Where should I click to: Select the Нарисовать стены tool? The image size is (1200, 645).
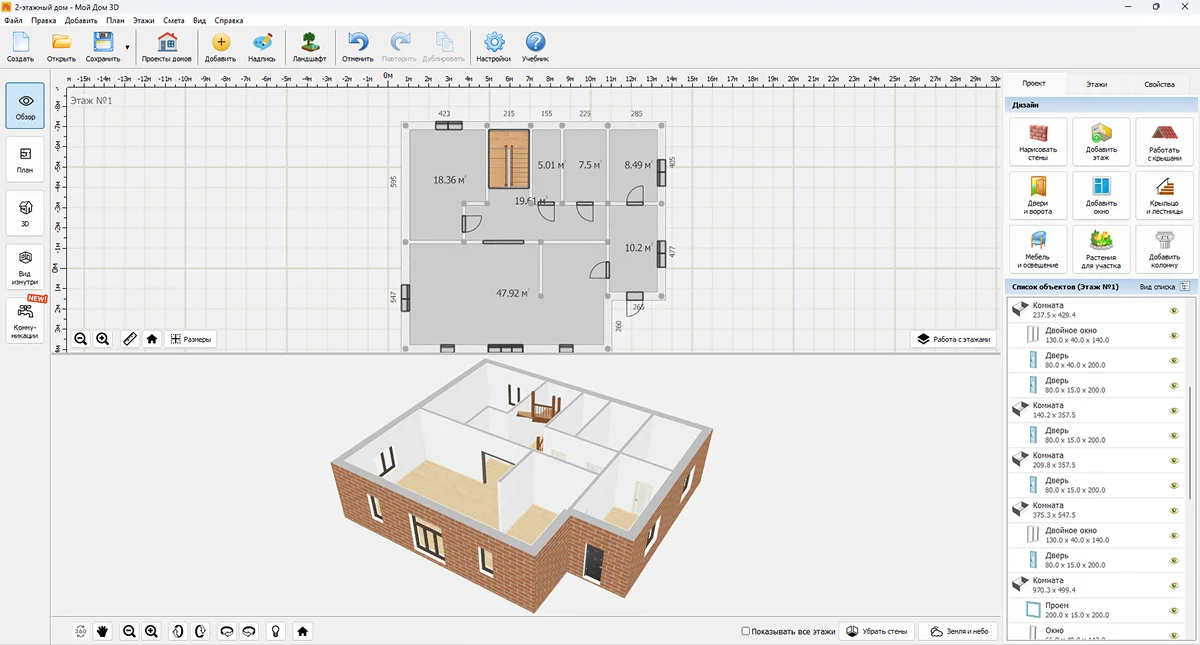coord(1038,141)
